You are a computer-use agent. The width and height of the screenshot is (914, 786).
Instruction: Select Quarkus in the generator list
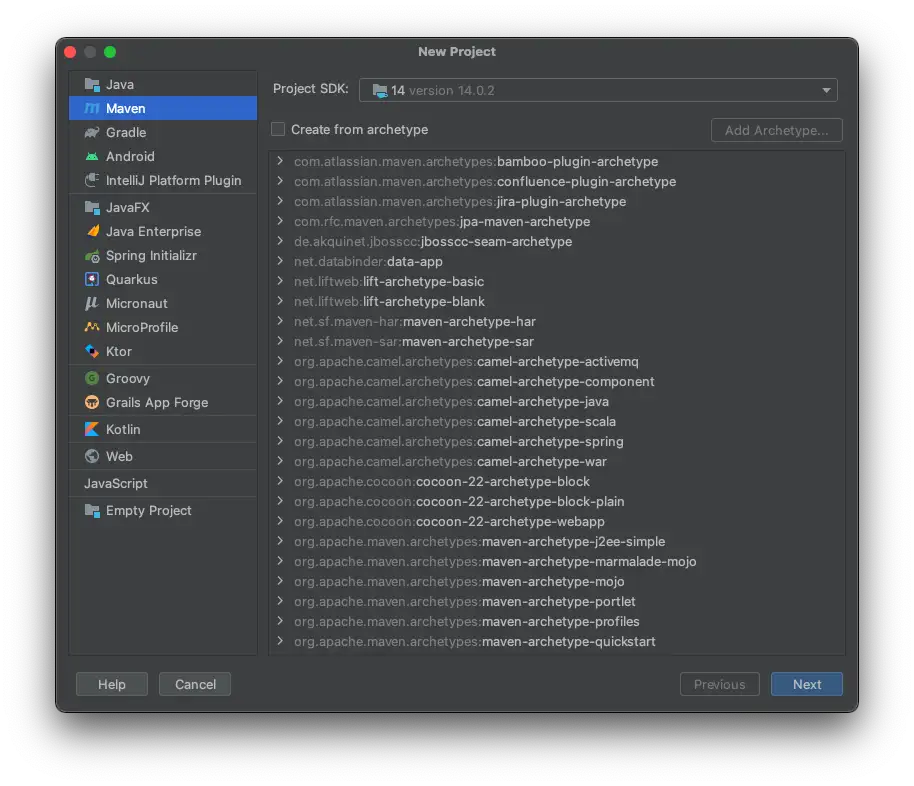163,279
